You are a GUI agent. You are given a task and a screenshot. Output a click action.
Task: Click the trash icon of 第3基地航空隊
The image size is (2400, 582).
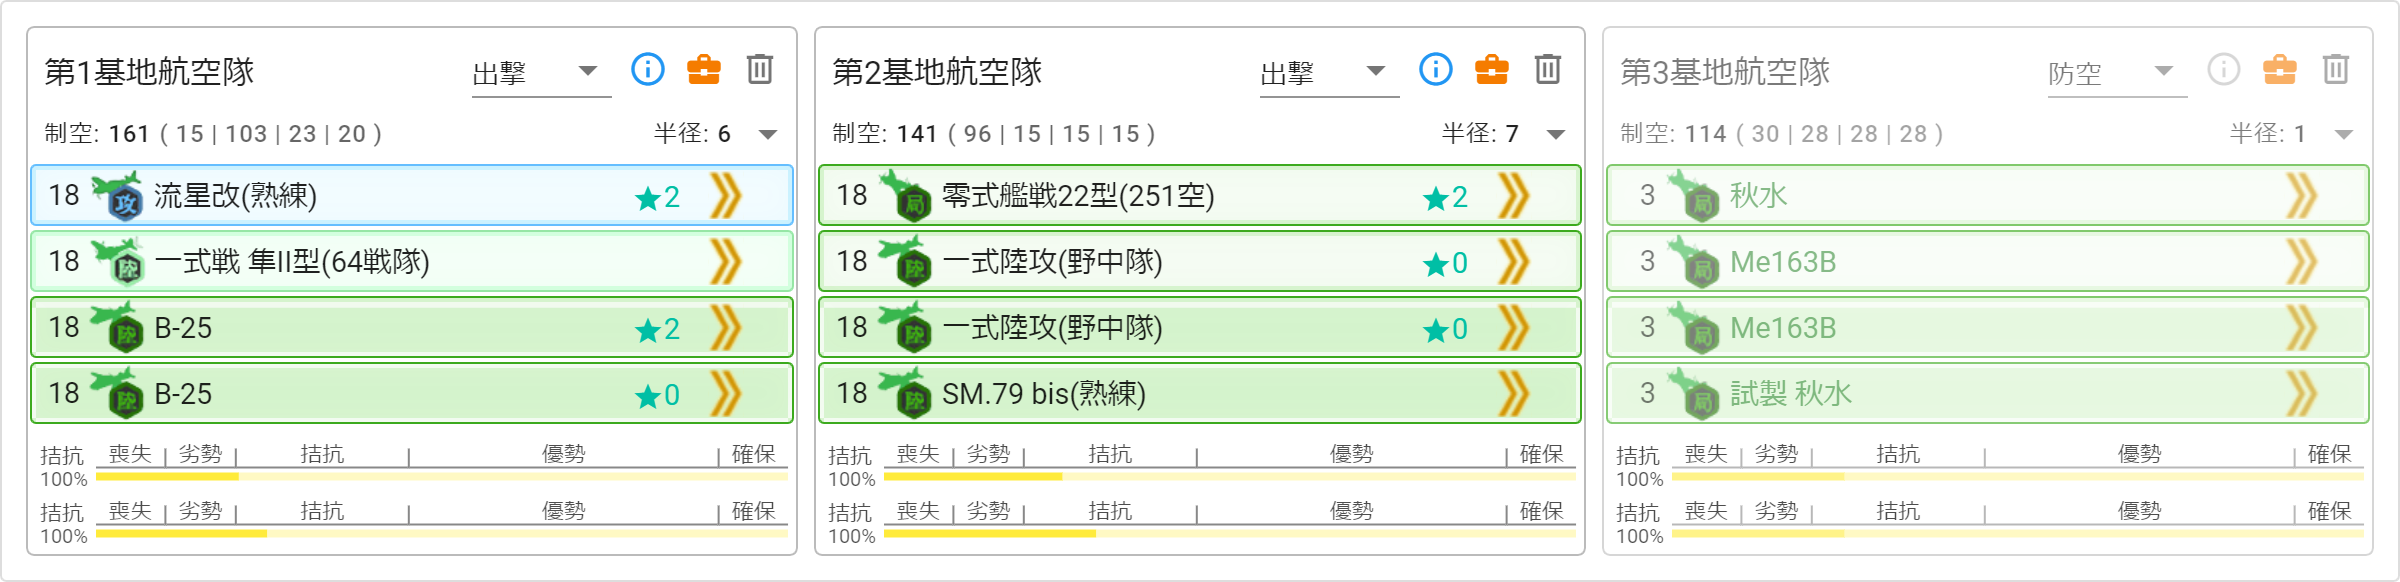[x=2336, y=69]
